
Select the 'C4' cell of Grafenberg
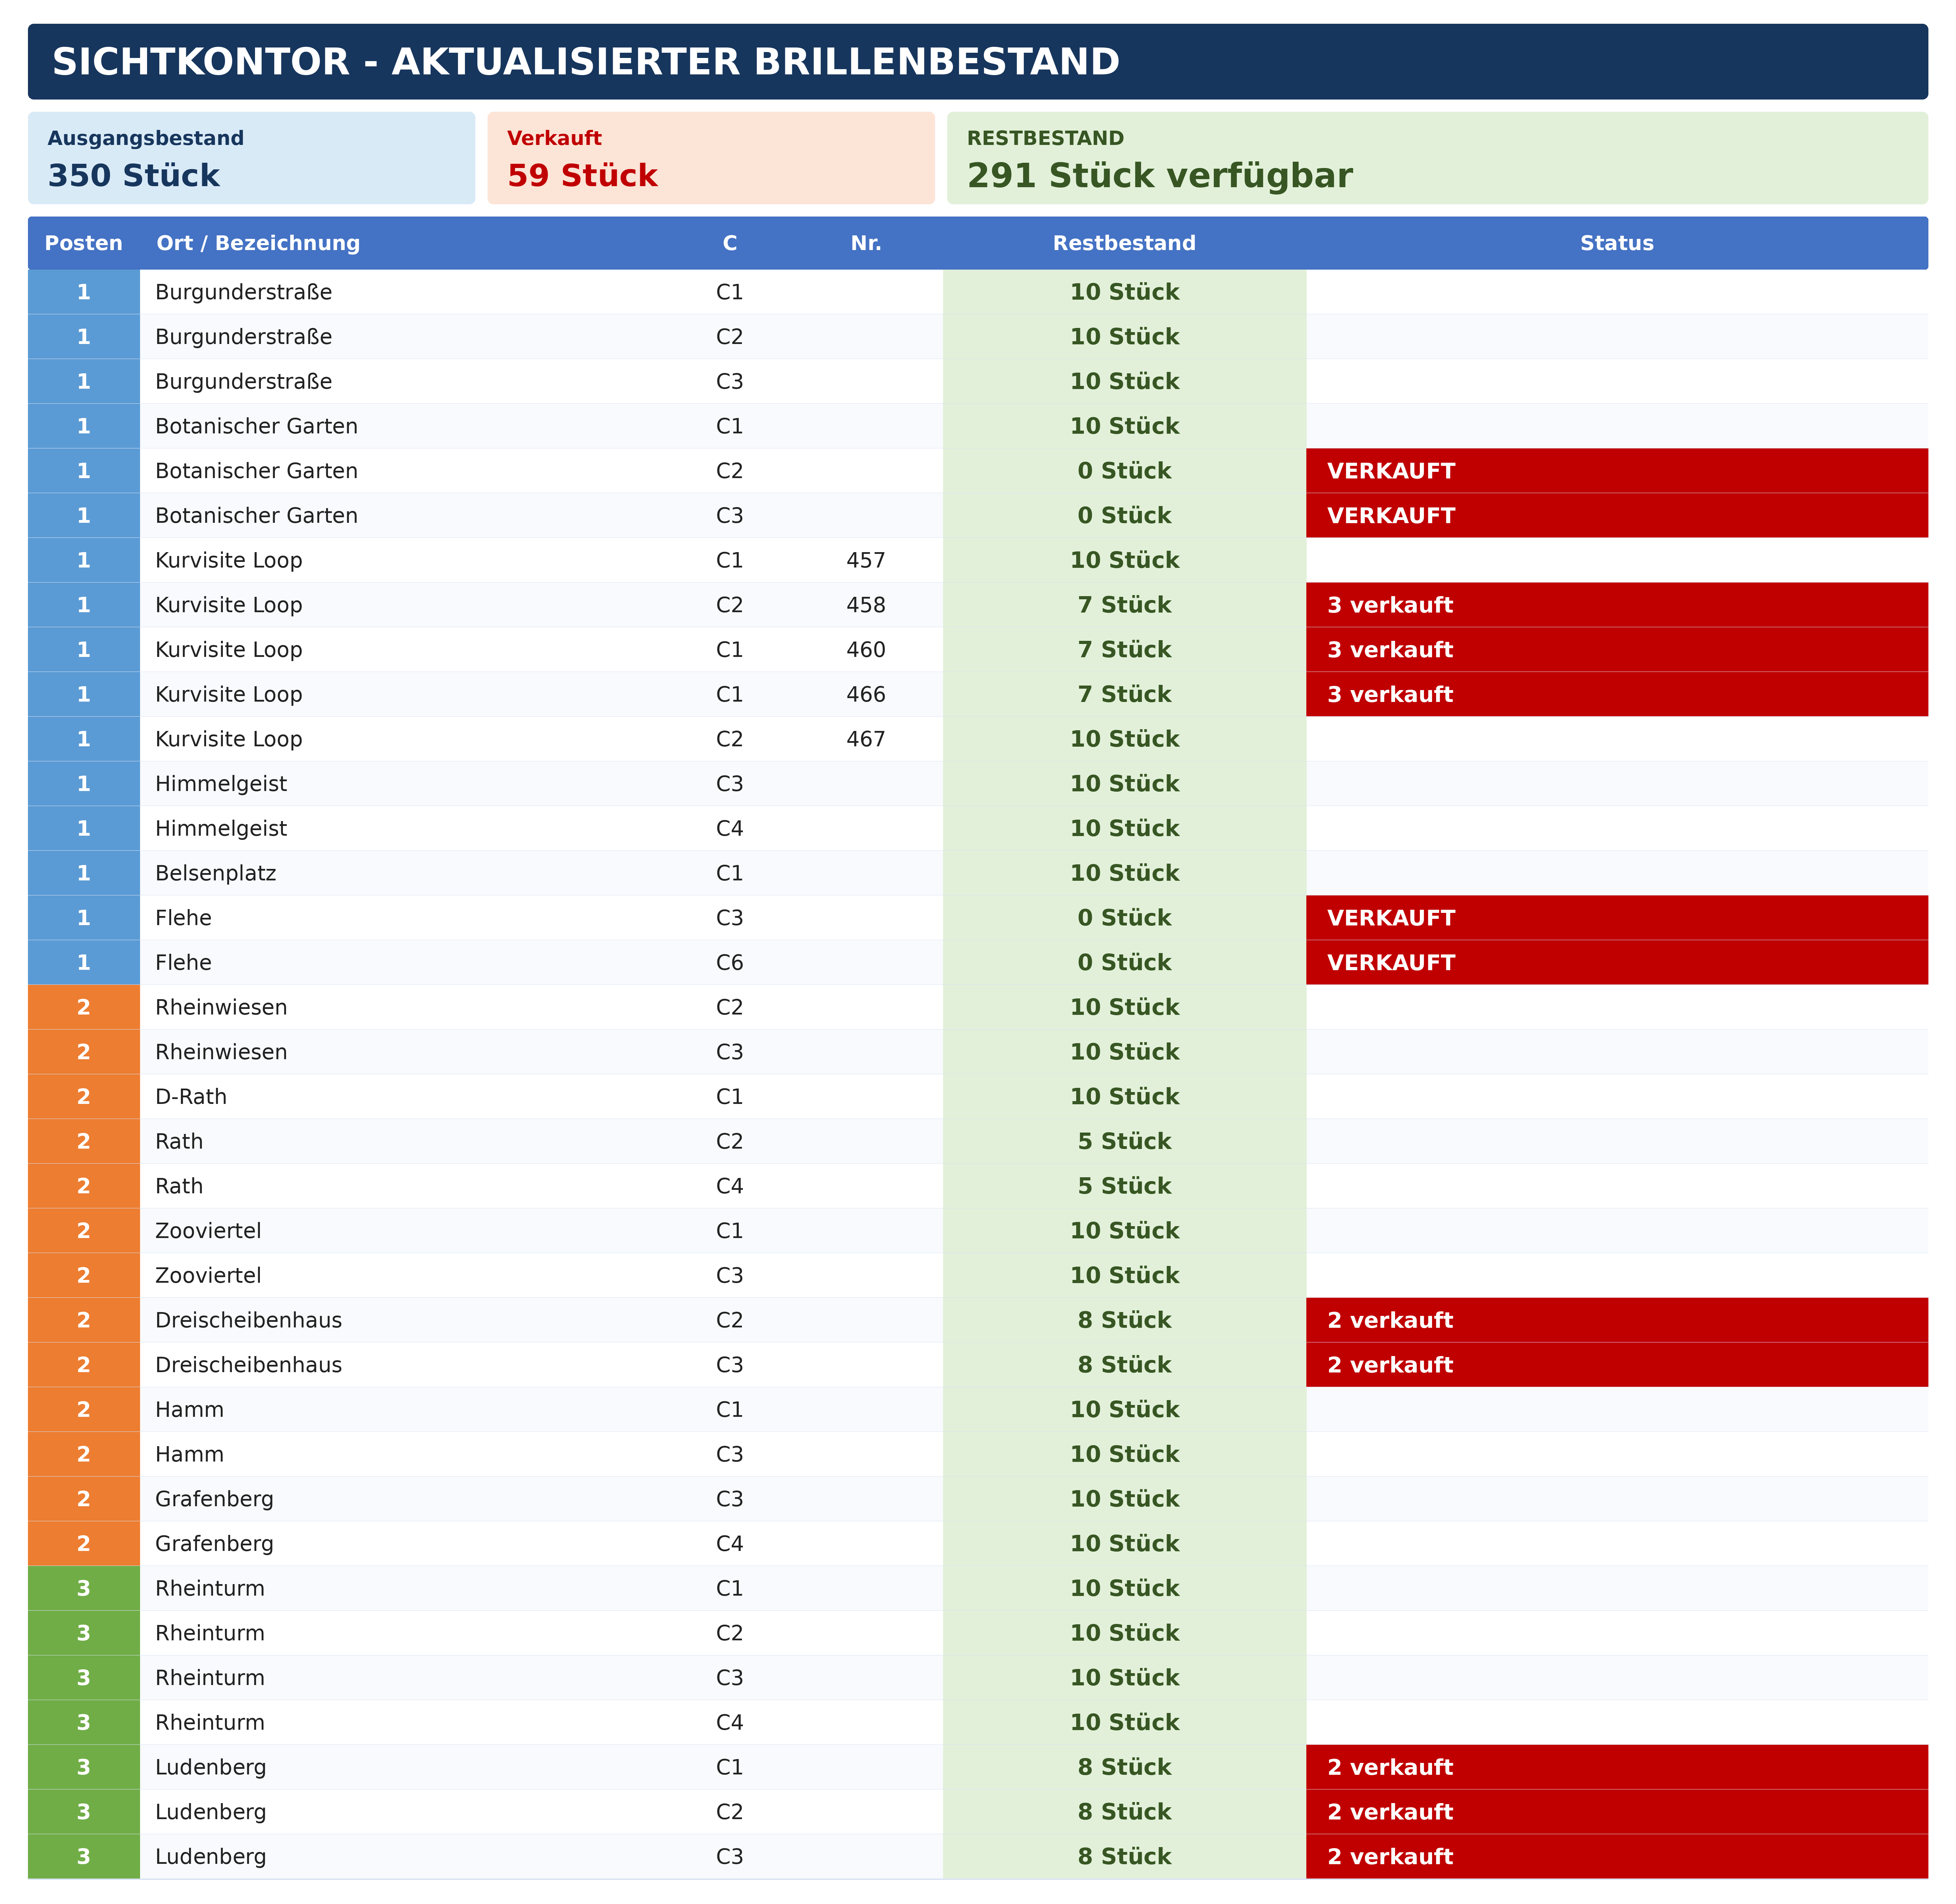(730, 1544)
